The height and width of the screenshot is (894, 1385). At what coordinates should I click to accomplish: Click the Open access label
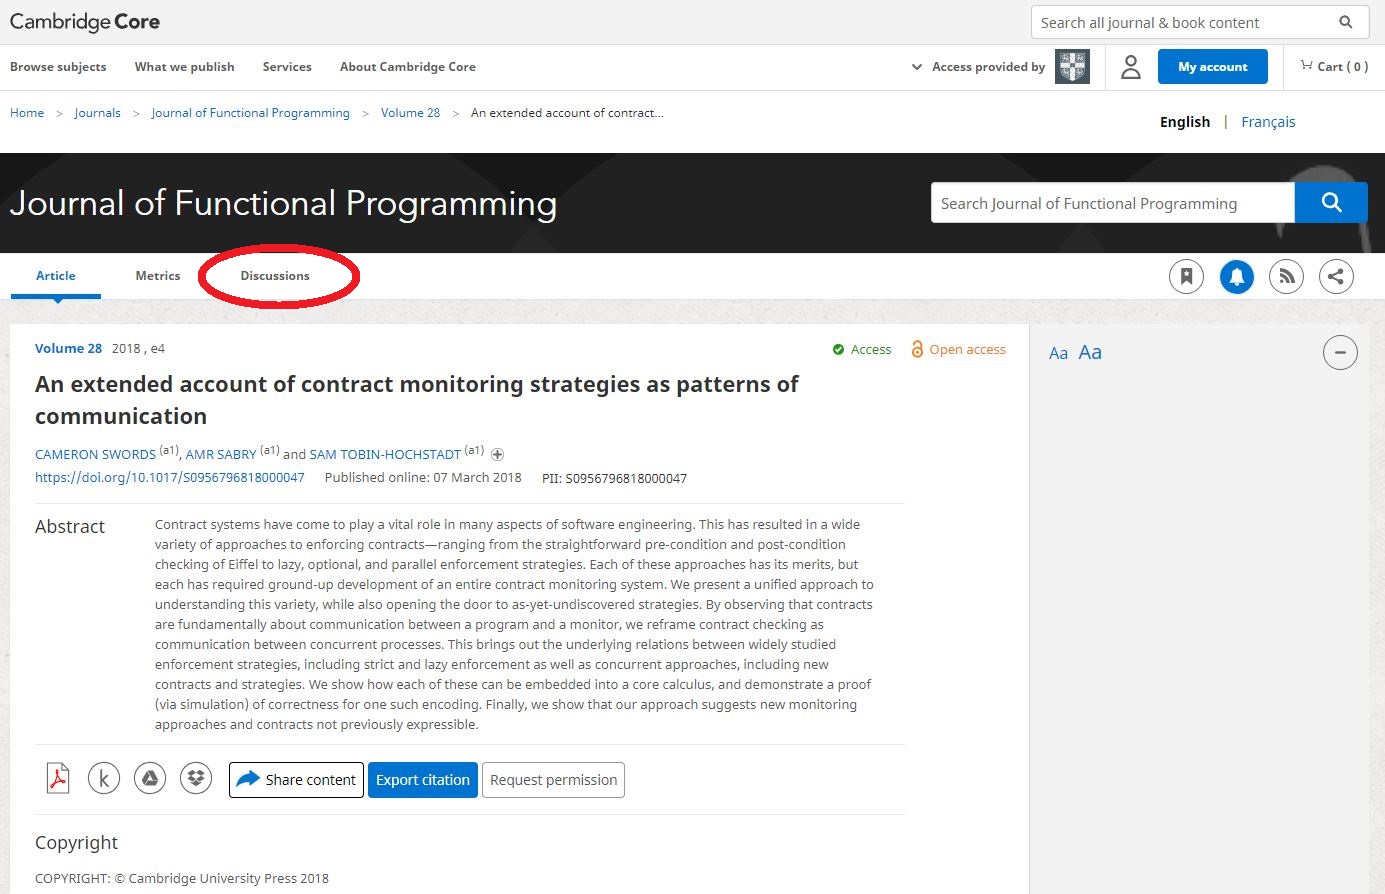point(967,349)
